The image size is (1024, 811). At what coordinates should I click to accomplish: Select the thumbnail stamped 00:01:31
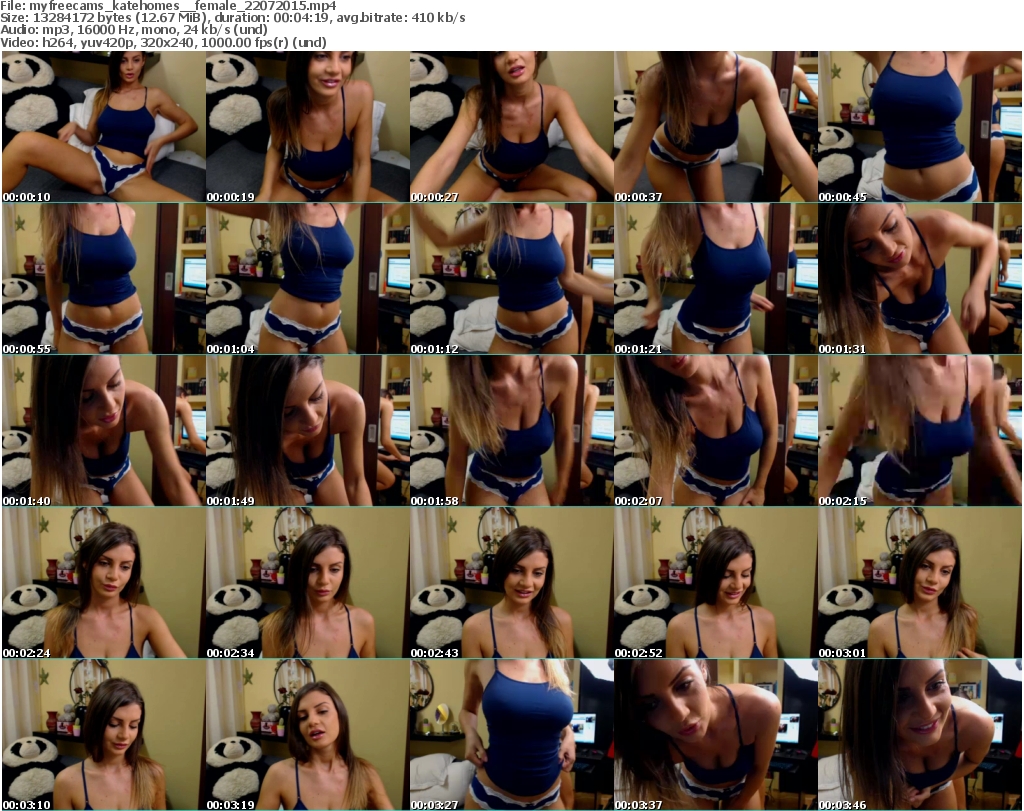click(920, 279)
